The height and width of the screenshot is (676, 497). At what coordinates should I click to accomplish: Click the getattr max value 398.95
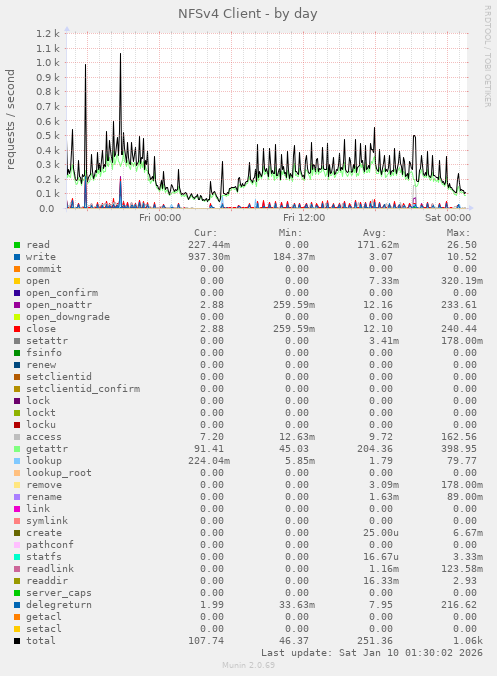click(x=459, y=449)
